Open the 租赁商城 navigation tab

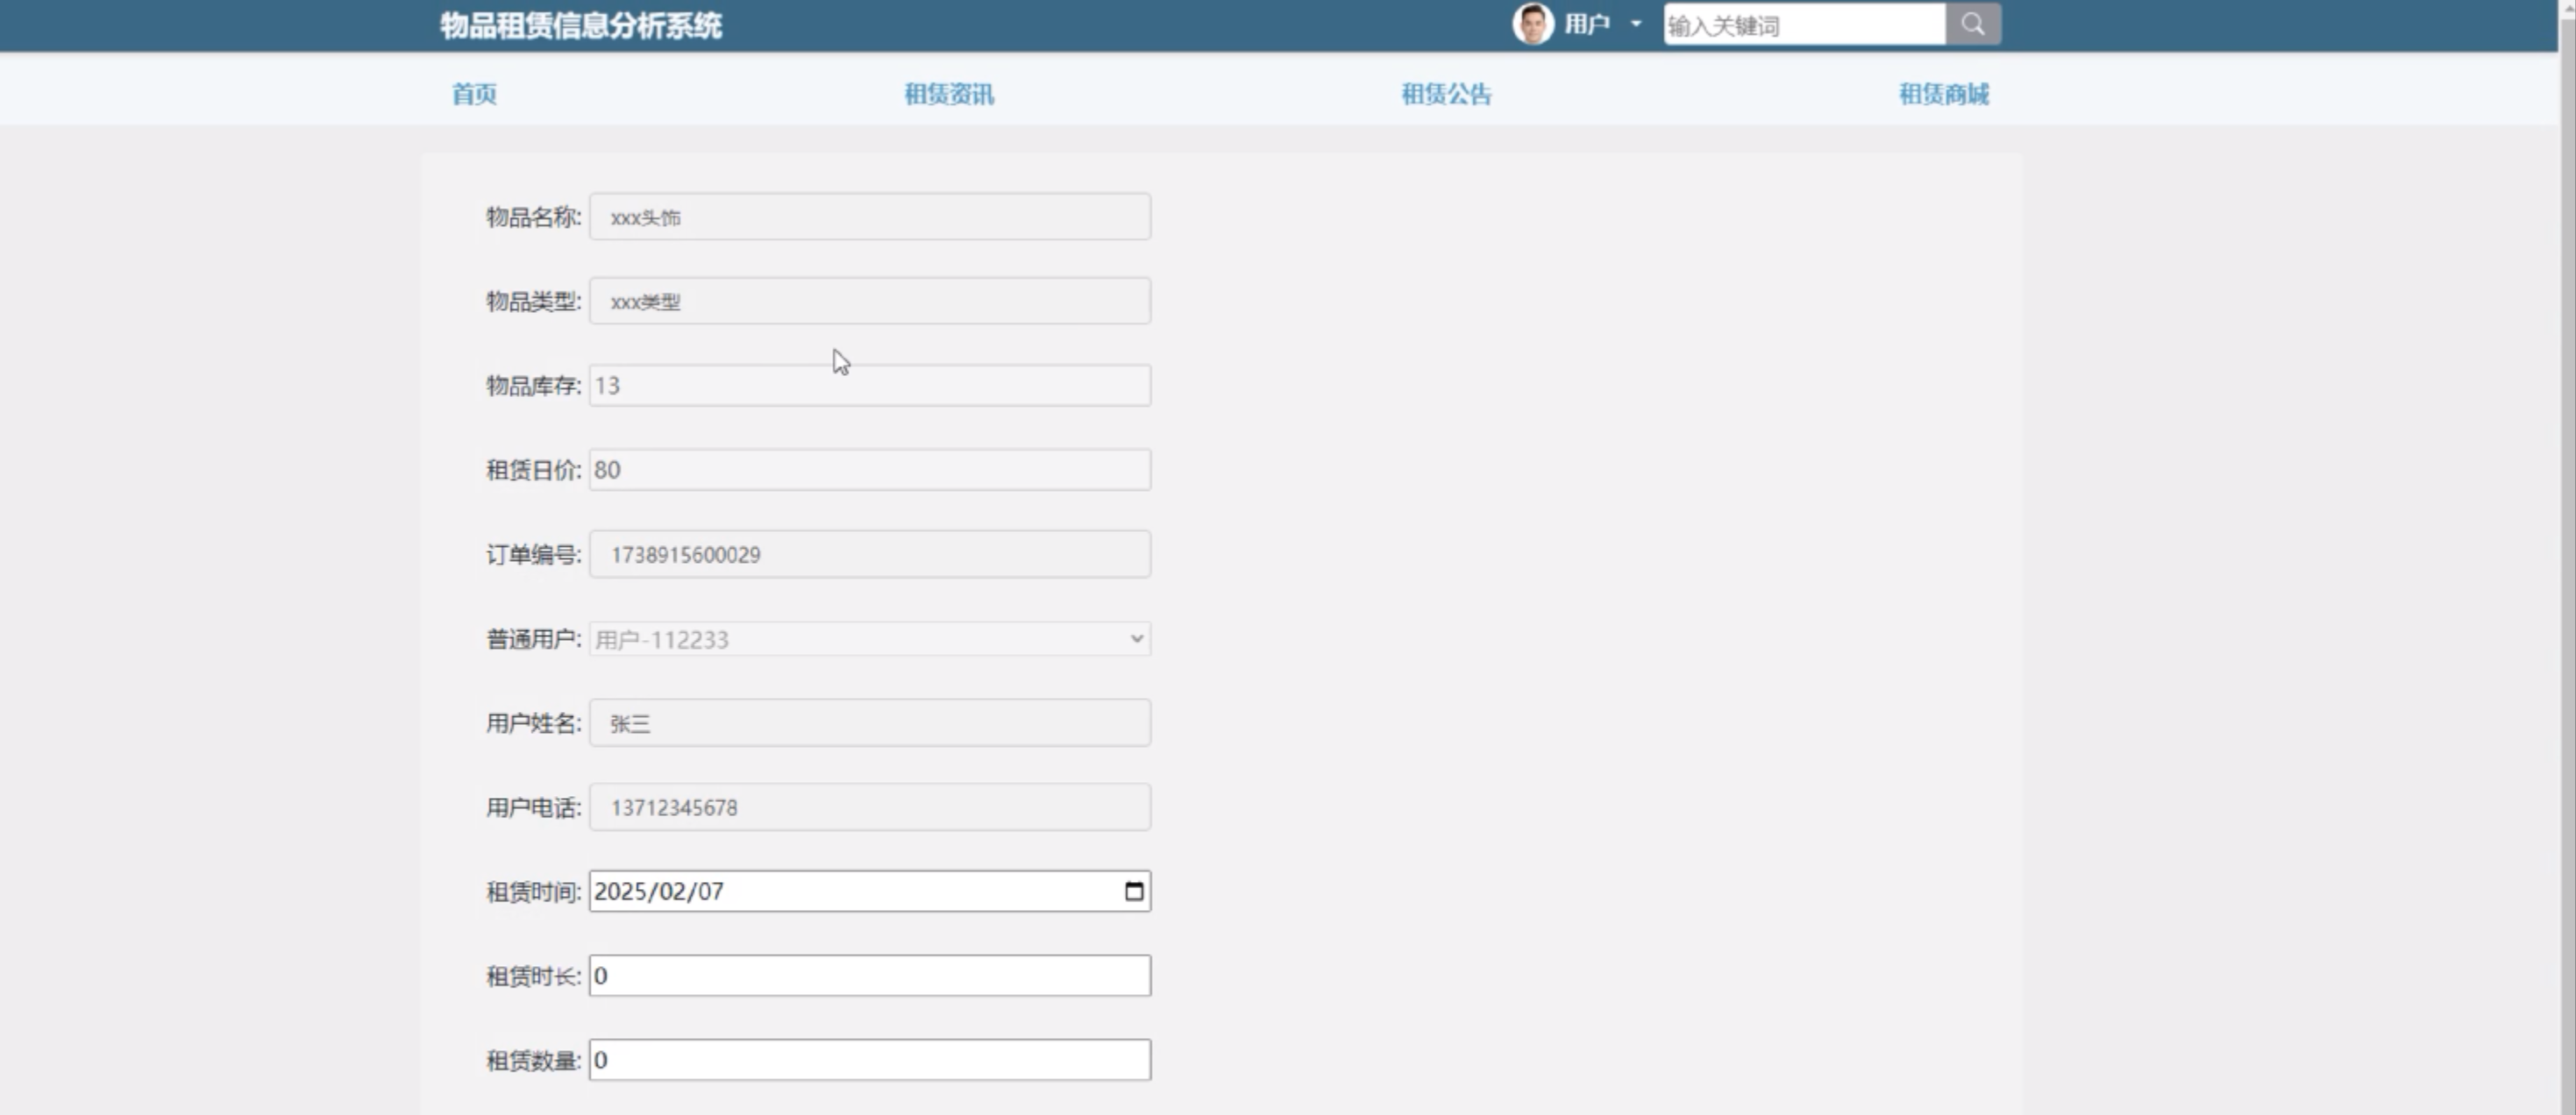[x=1943, y=94]
